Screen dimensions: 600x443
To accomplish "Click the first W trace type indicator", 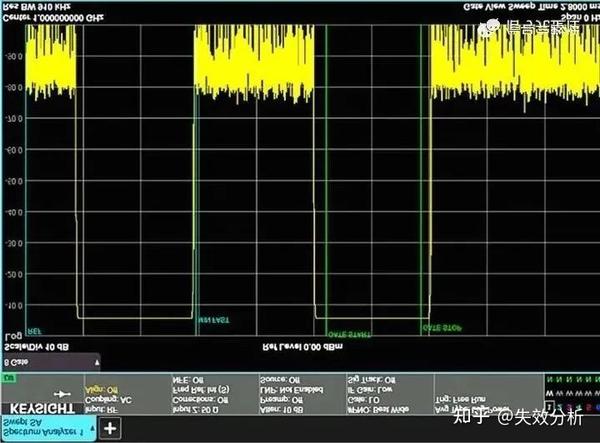I will [x=549, y=393].
